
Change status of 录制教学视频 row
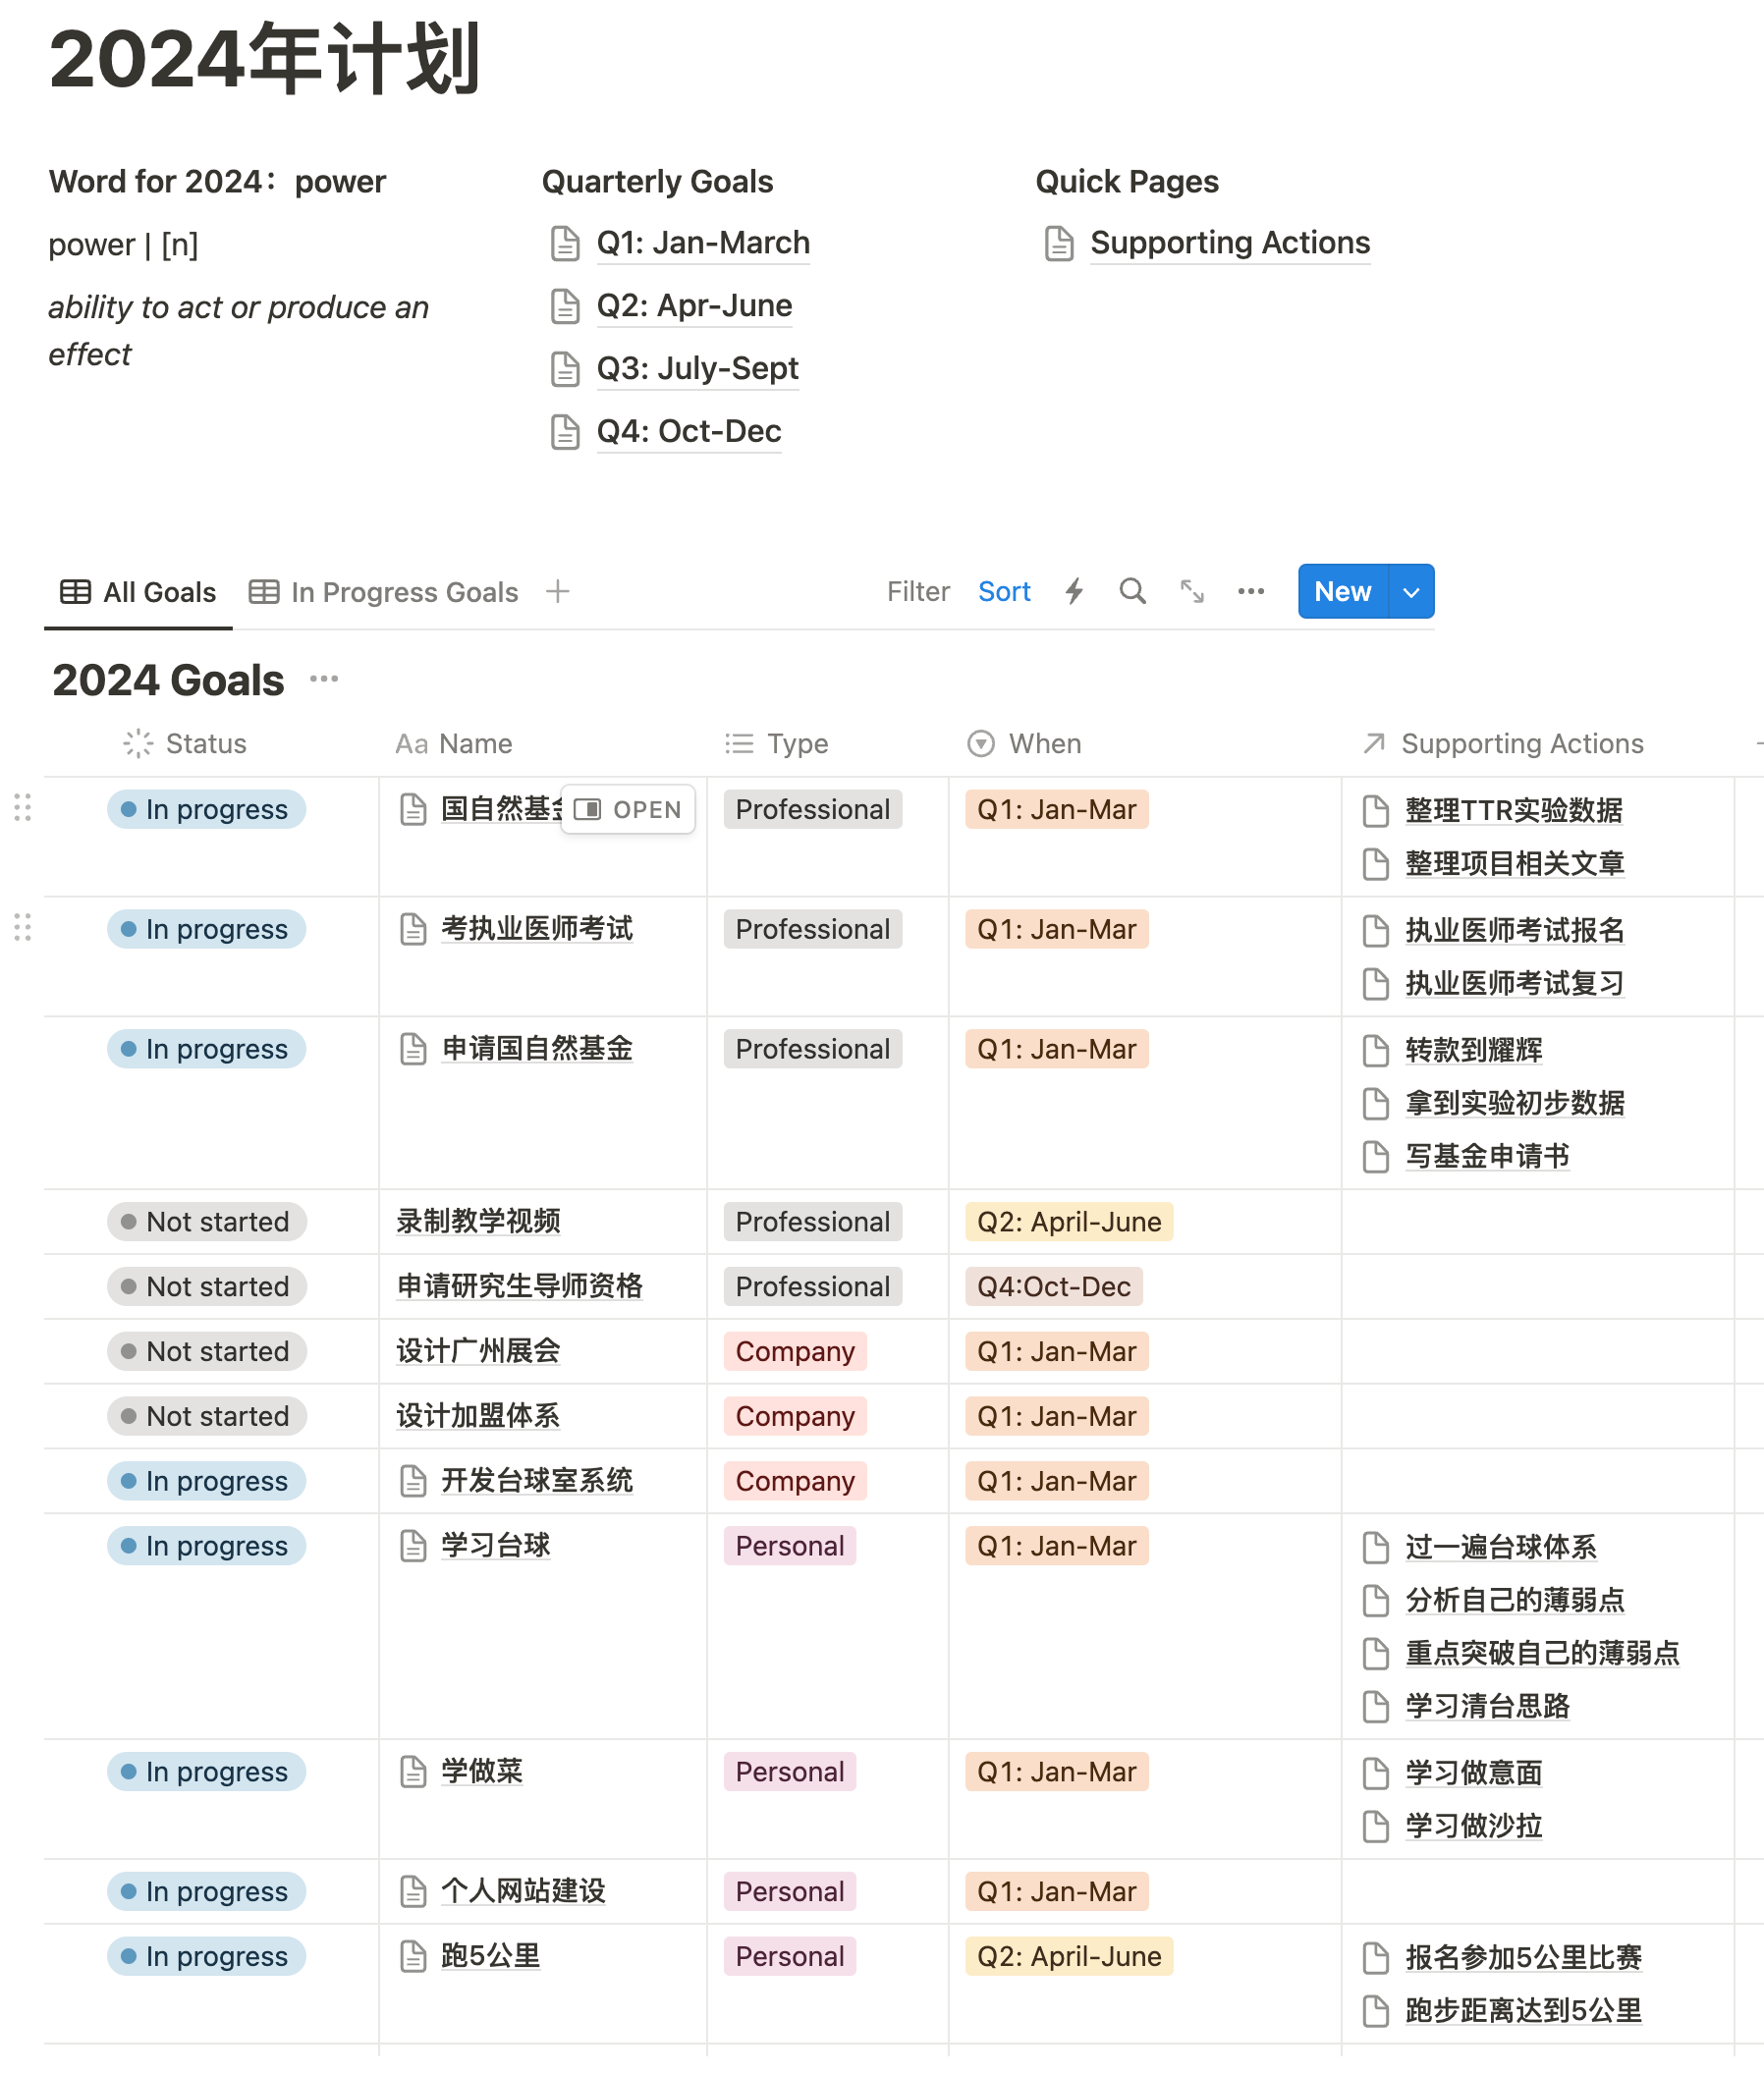tap(207, 1222)
